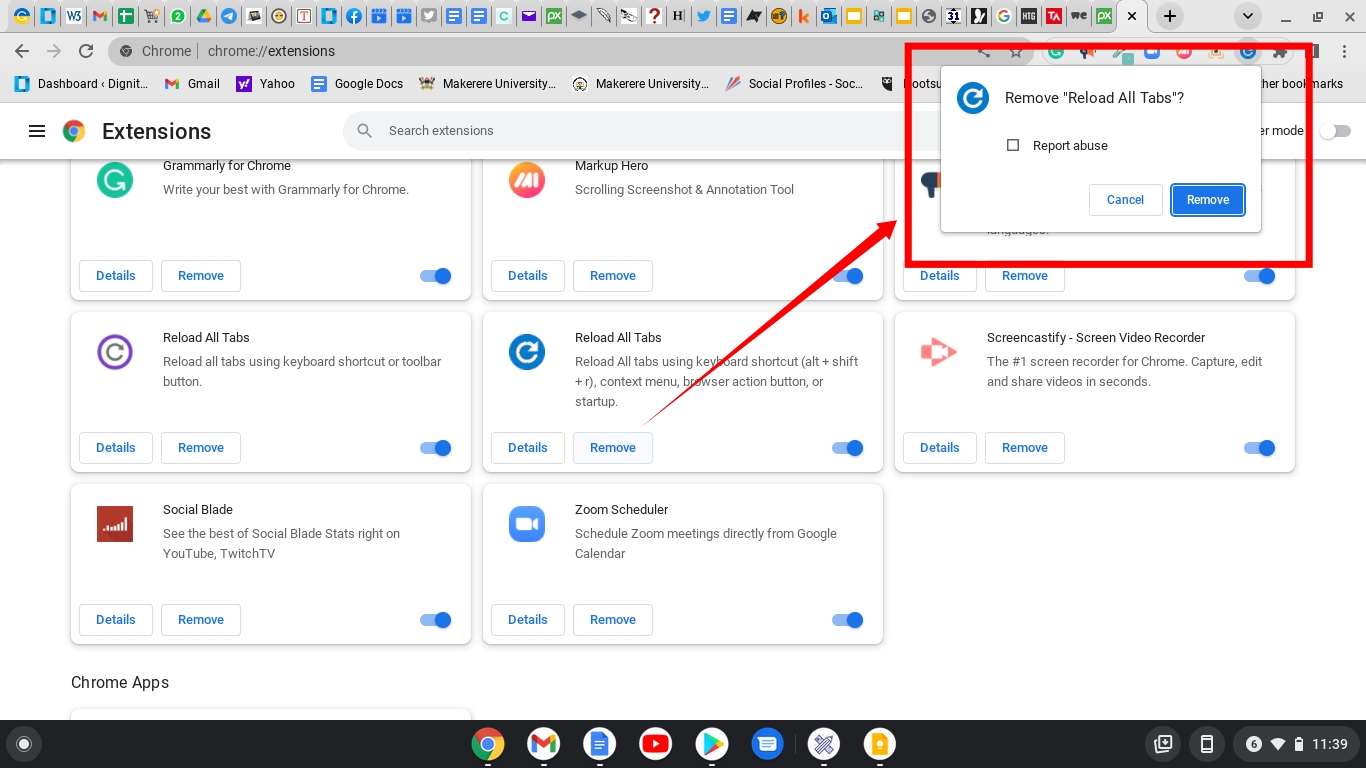Click the Screencastify extension icon
1366x768 pixels.
938,352
